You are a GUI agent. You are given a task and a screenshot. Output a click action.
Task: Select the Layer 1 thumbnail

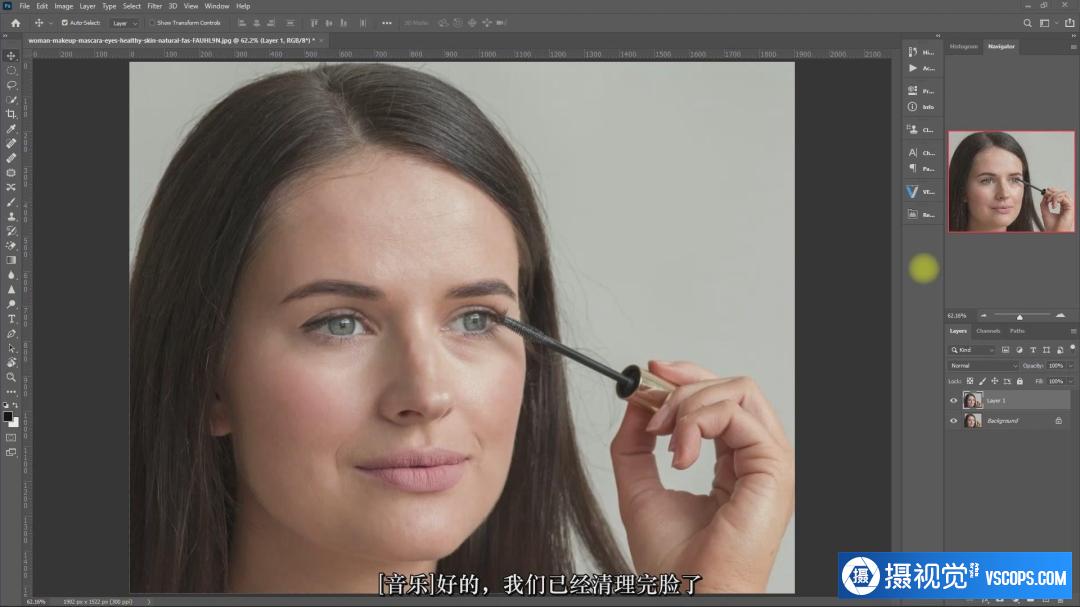pyautogui.click(x=973, y=400)
